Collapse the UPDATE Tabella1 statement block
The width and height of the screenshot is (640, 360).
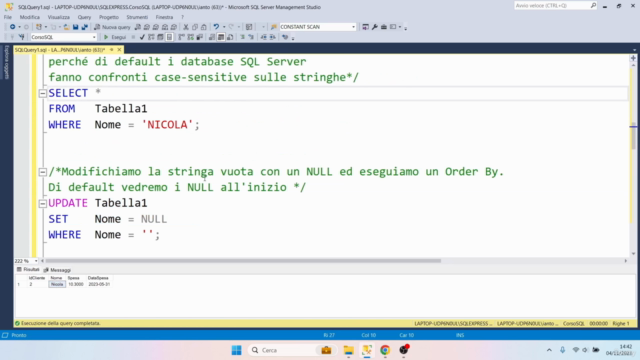42,203
